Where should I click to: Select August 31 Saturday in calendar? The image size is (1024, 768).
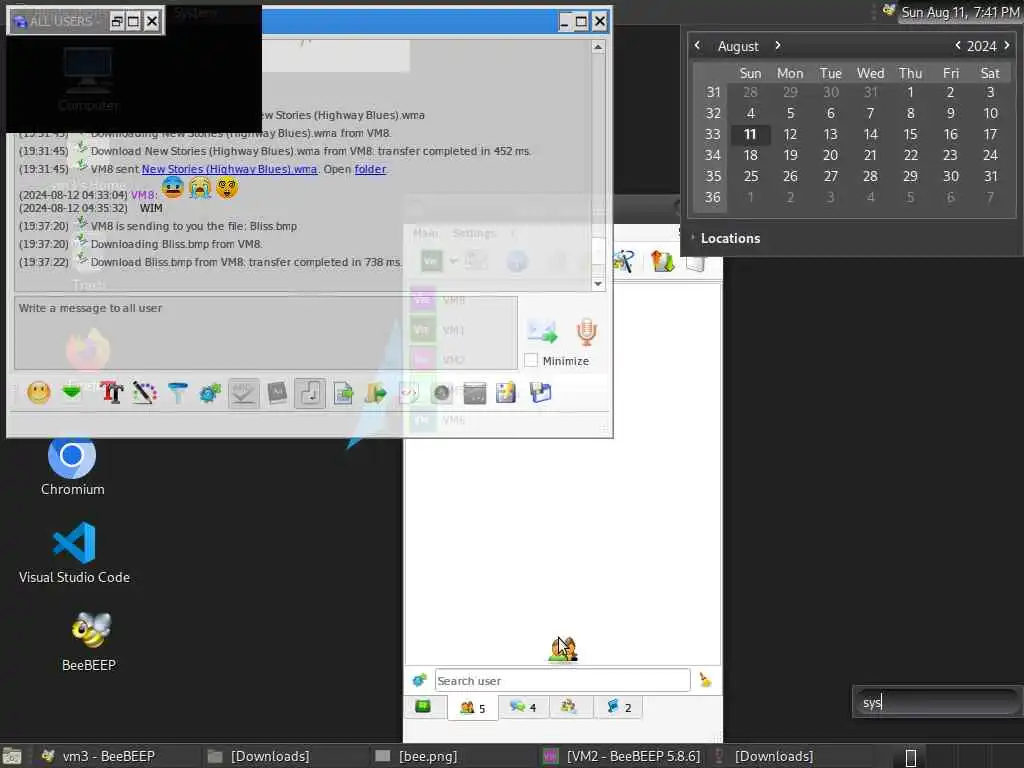(991, 176)
